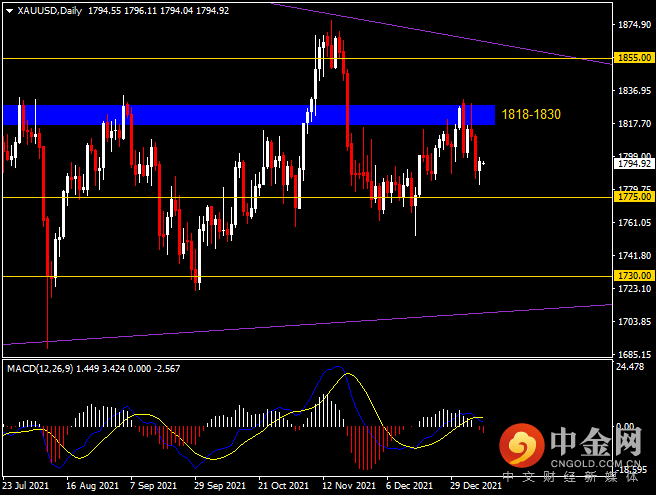Click the 1761.05 price scale value
The height and width of the screenshot is (495, 656).
coord(635,222)
